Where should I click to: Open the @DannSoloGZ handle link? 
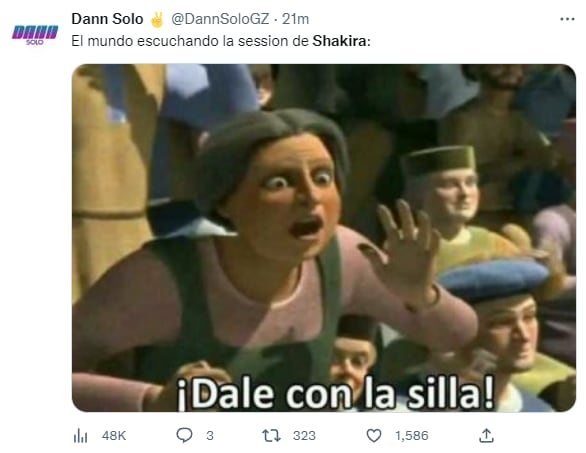pyautogui.click(x=220, y=19)
